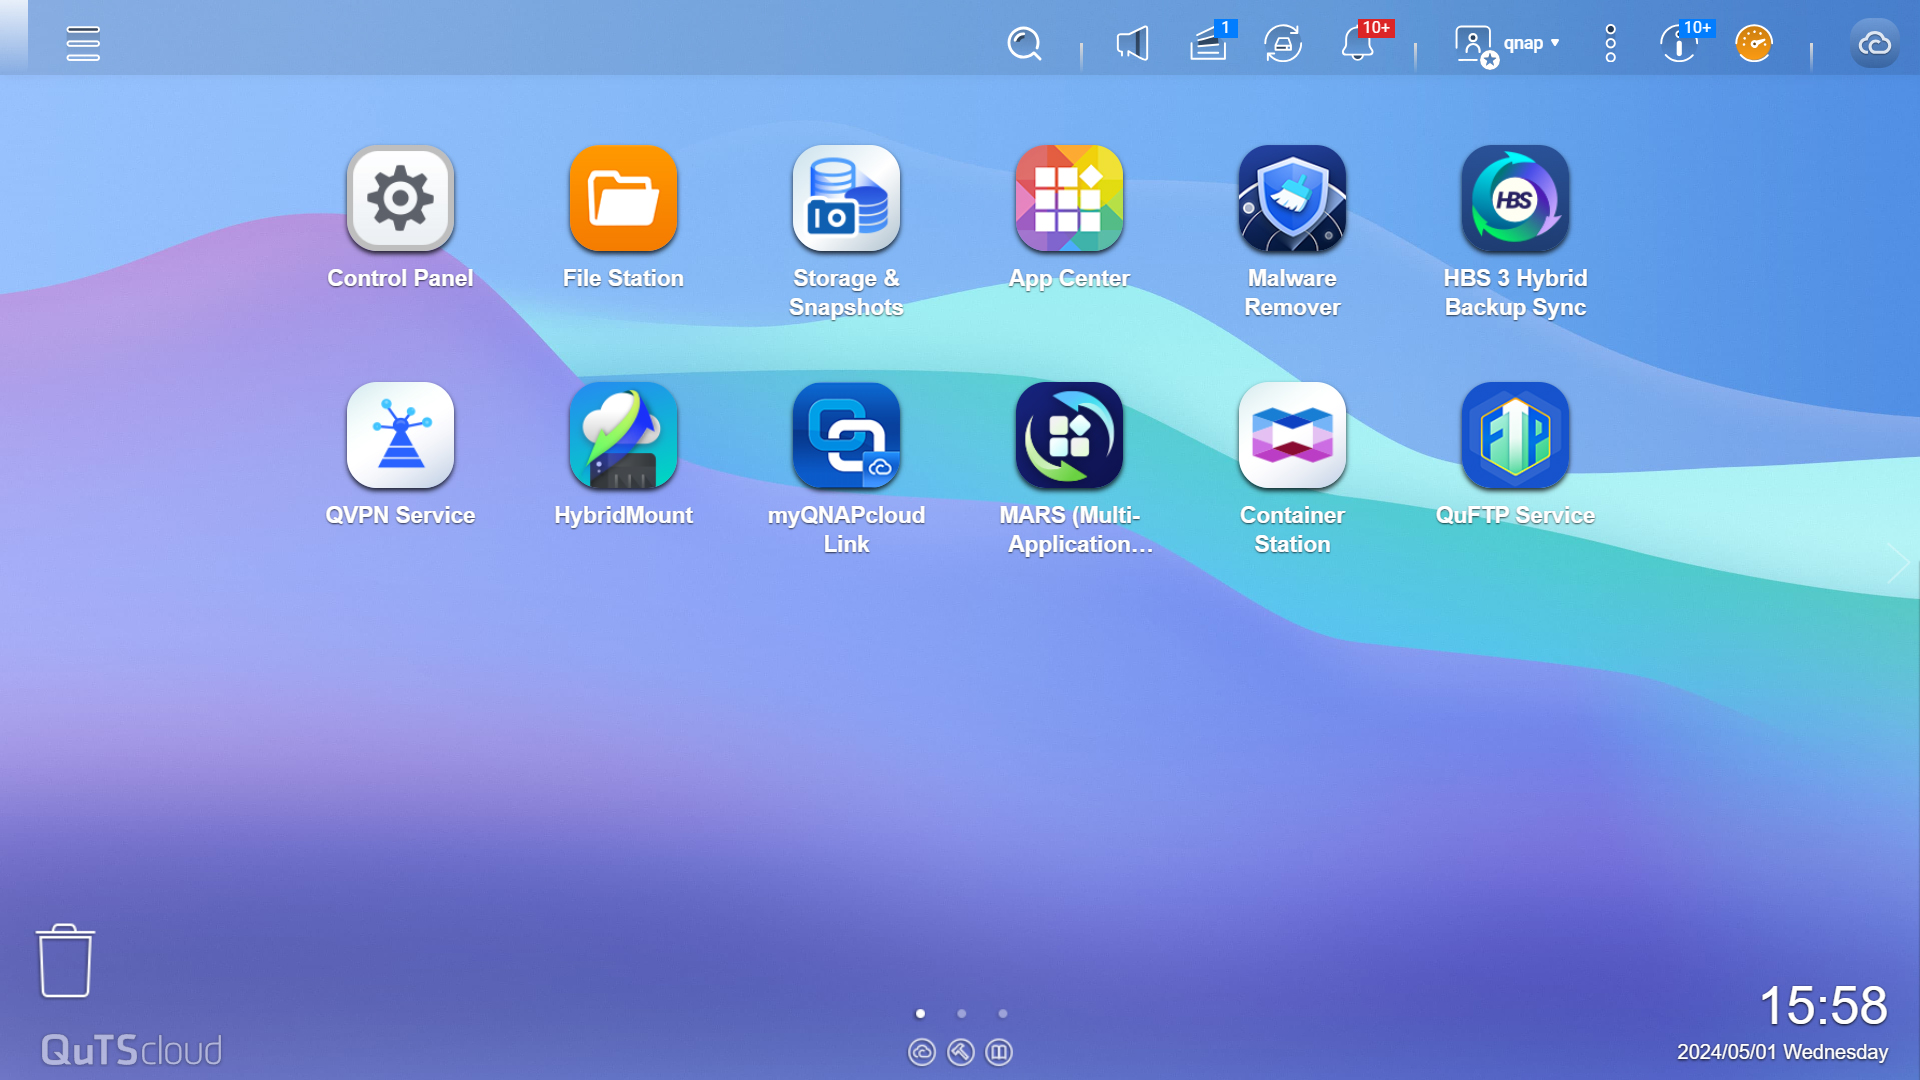Switch to third desktop page dot
Image resolution: width=1920 pixels, height=1080 pixels.
[x=1003, y=1014]
